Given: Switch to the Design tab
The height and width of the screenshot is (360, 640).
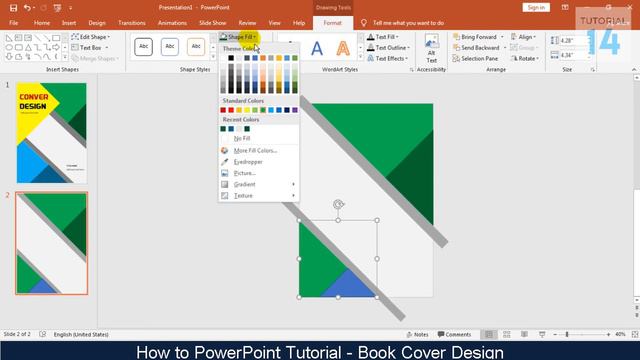Looking at the screenshot, I should click(97, 23).
